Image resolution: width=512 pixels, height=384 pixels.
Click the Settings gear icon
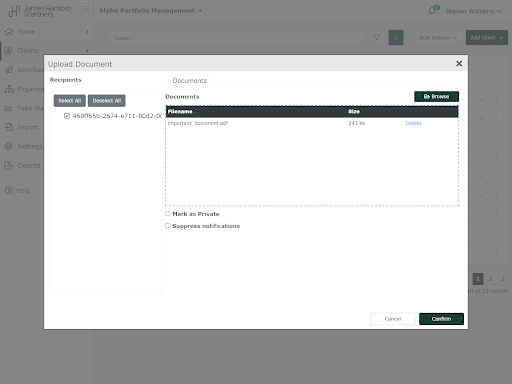9,146
